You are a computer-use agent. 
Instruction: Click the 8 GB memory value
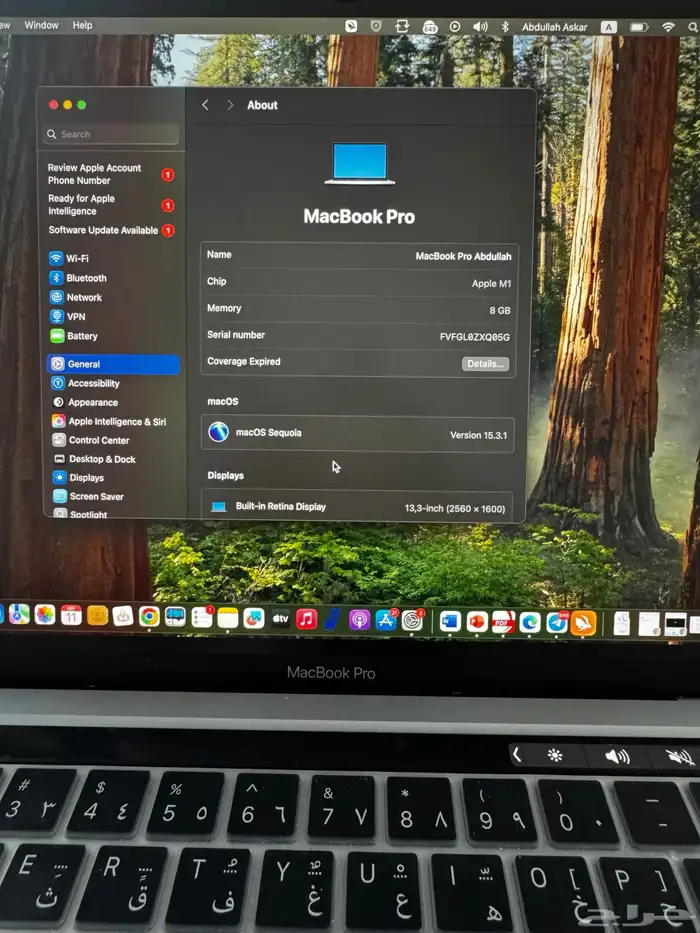(x=500, y=311)
